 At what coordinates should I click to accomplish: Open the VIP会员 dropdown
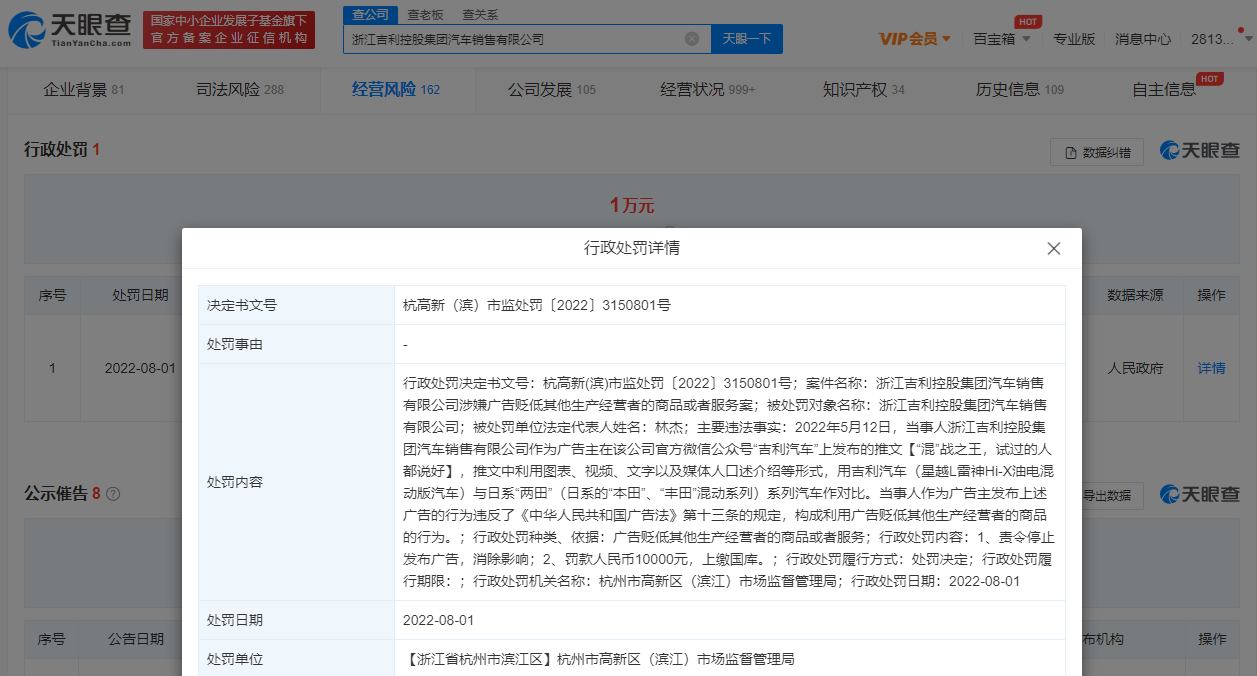point(915,39)
